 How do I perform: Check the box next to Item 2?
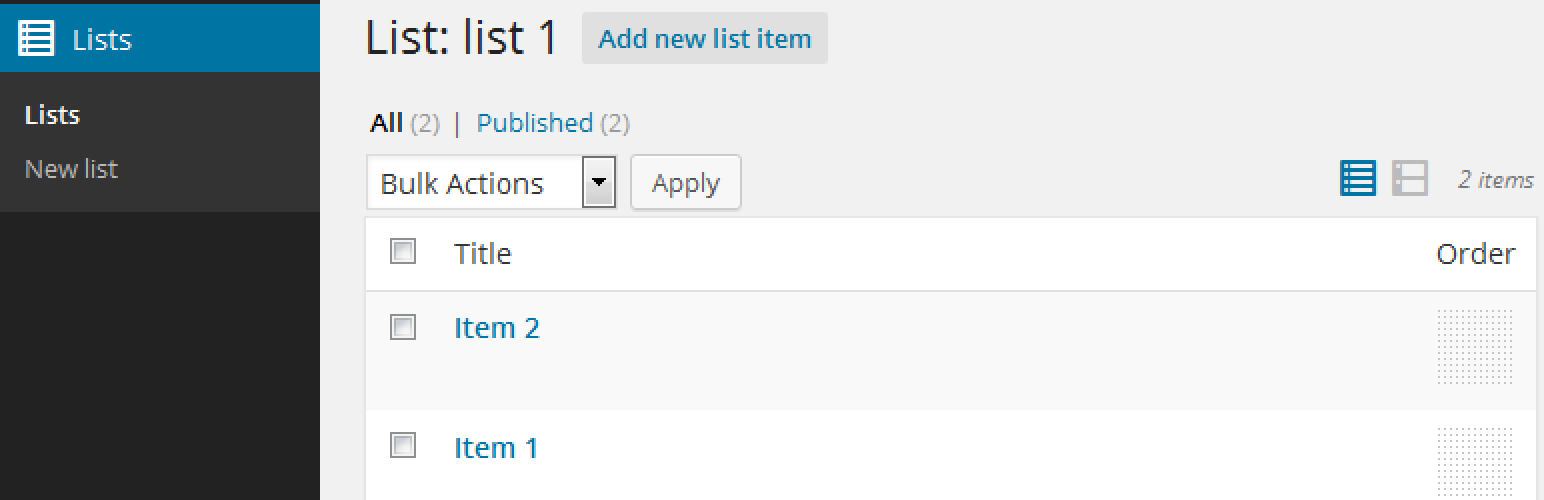click(x=403, y=326)
